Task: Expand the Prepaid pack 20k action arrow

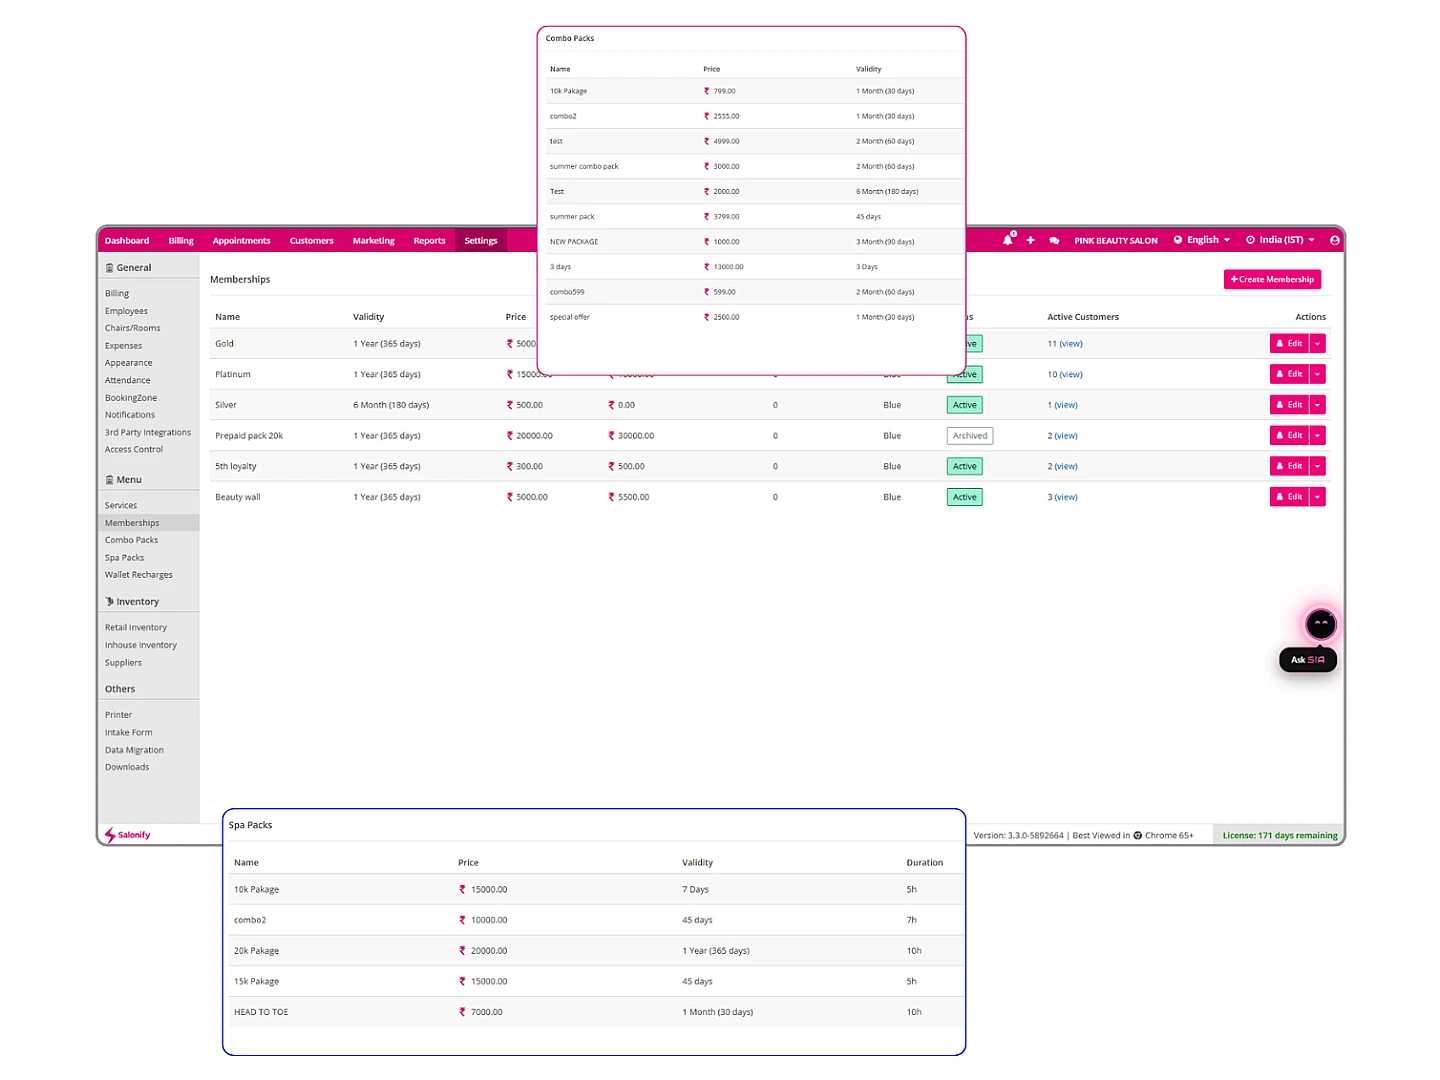Action: (1318, 436)
